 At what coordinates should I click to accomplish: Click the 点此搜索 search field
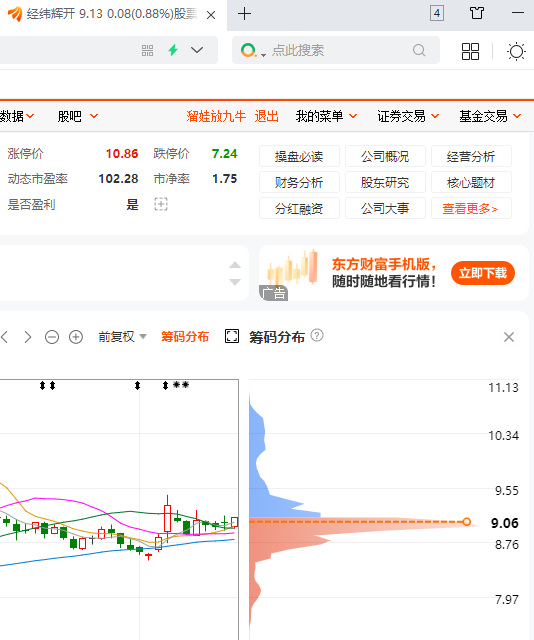pyautogui.click(x=336, y=50)
